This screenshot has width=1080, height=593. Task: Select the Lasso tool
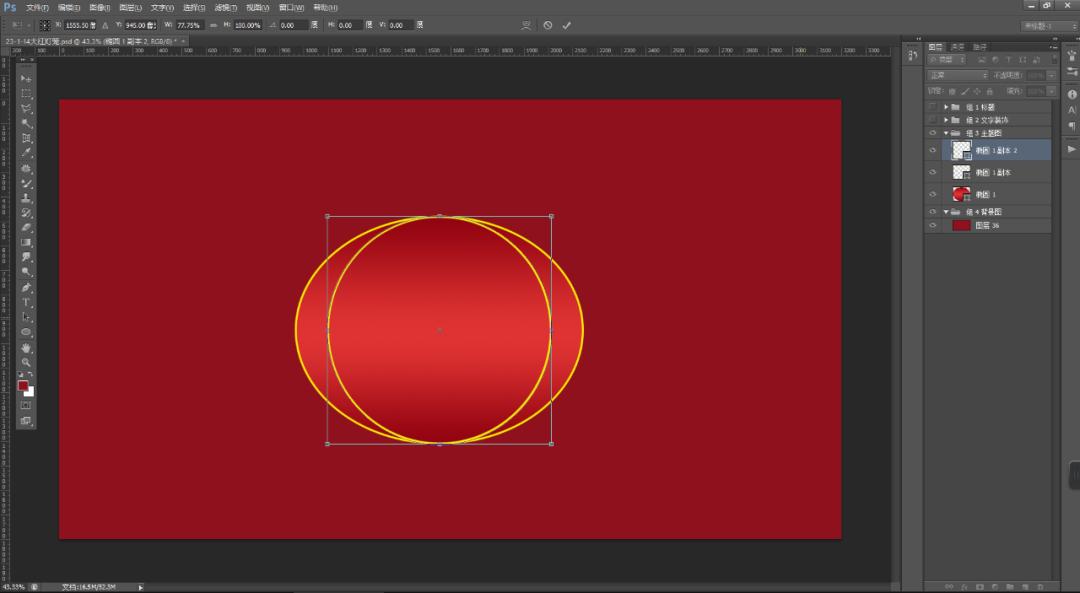click(x=26, y=108)
